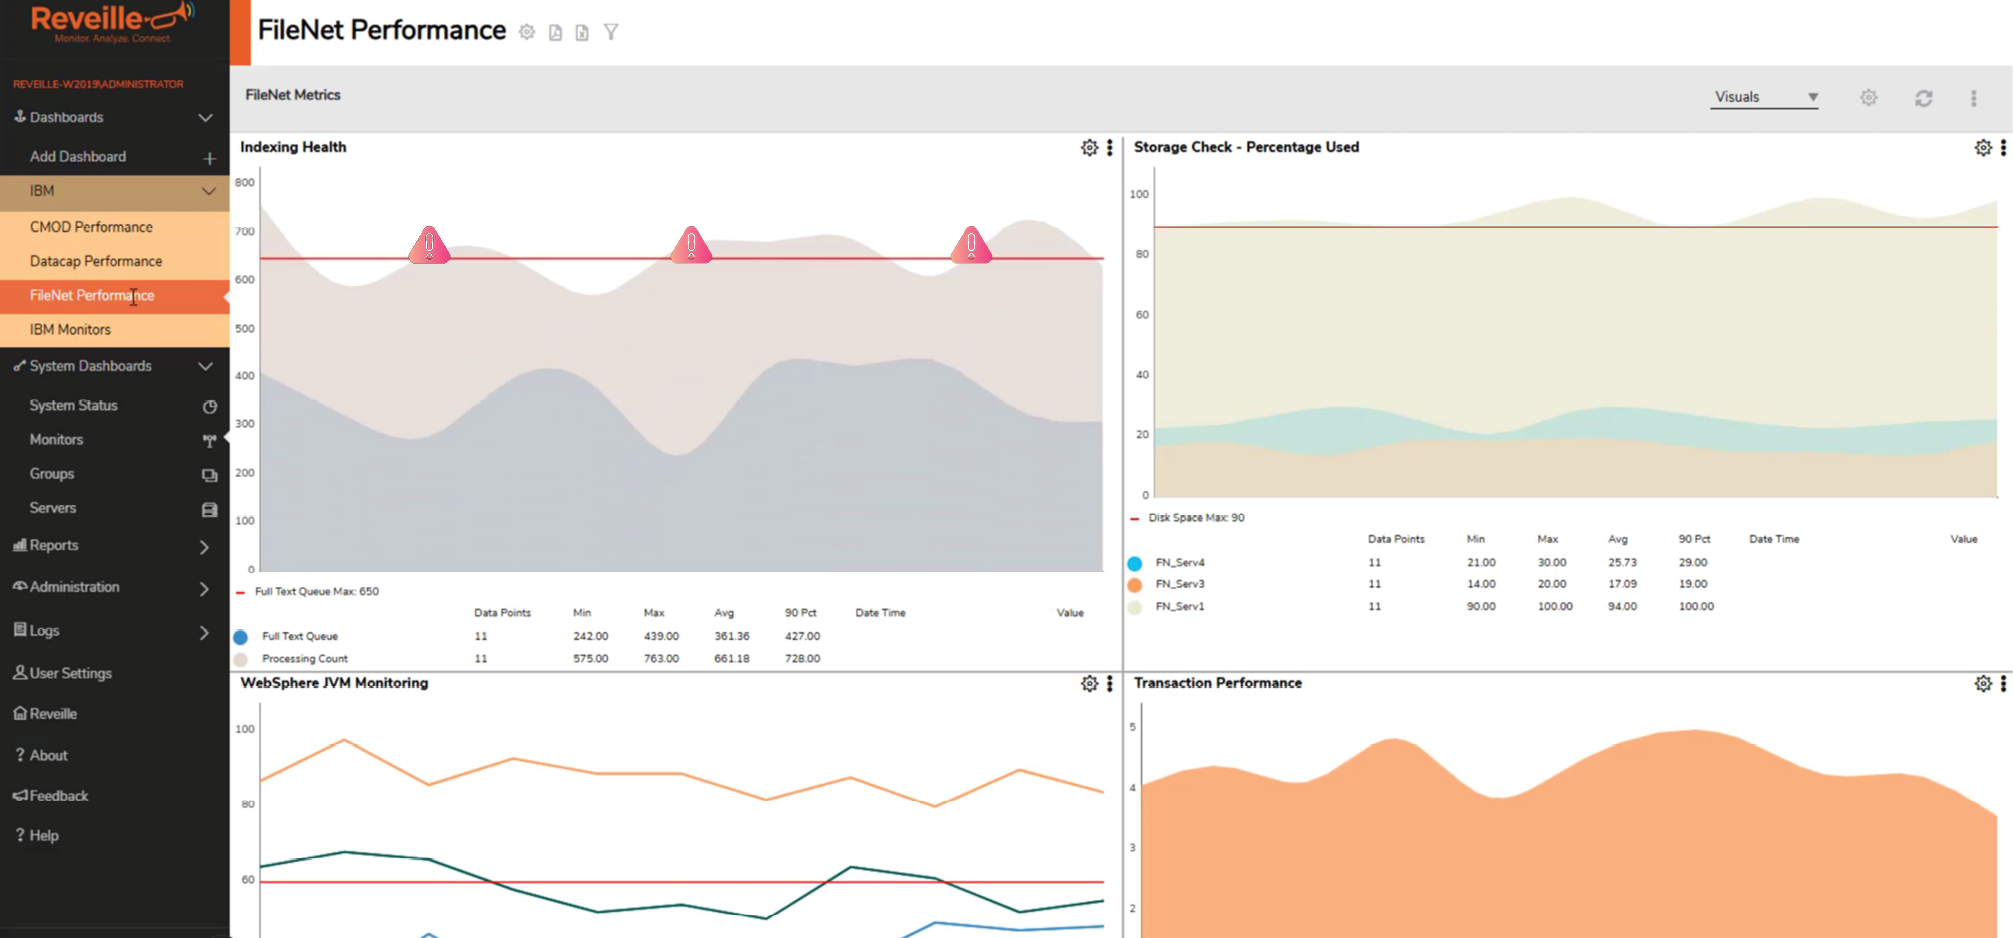Click the refresh icon in FileNet Metrics bar
Image resolution: width=2013 pixels, height=938 pixels.
(1924, 98)
